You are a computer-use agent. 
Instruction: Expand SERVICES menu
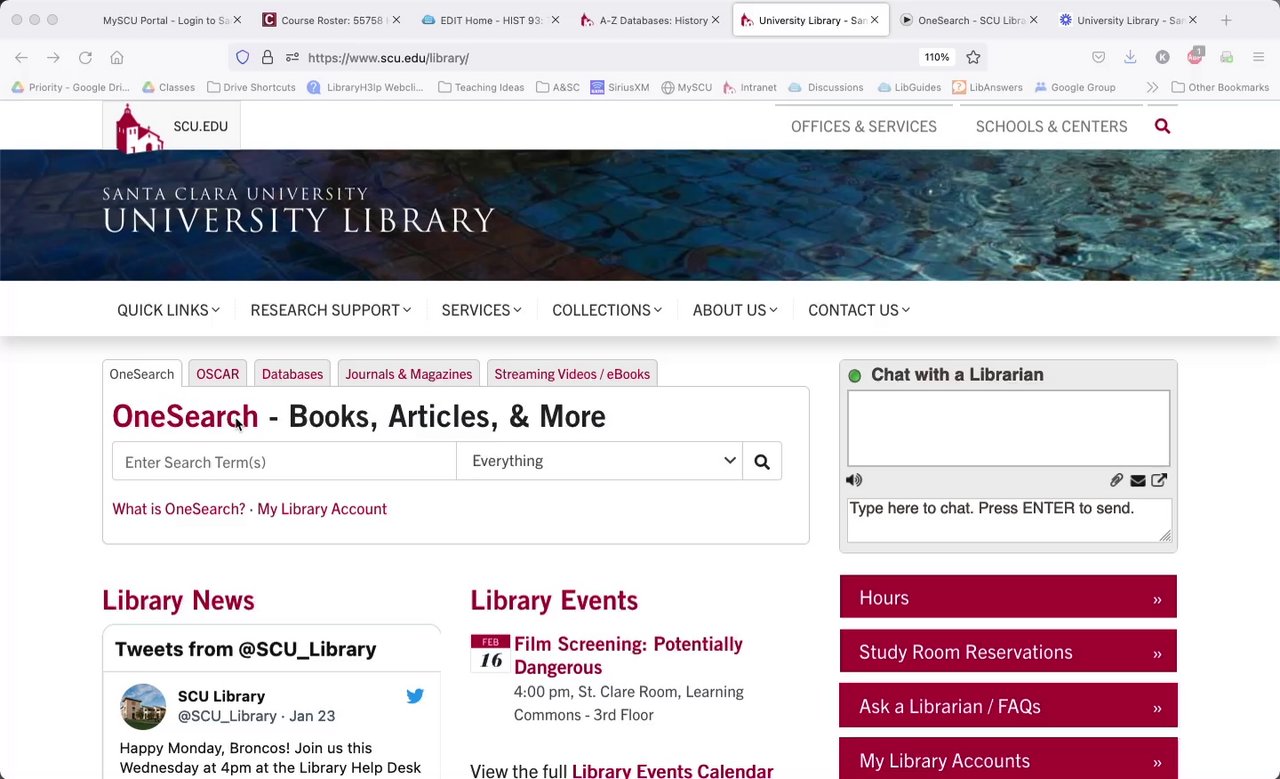click(481, 310)
